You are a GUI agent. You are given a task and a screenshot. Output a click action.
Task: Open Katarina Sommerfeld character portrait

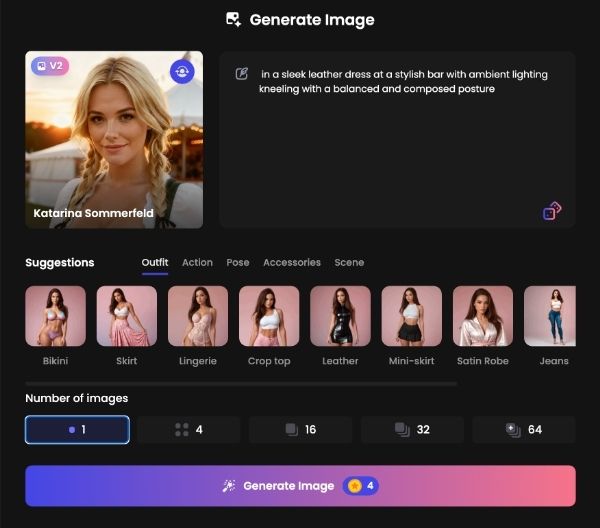click(114, 140)
